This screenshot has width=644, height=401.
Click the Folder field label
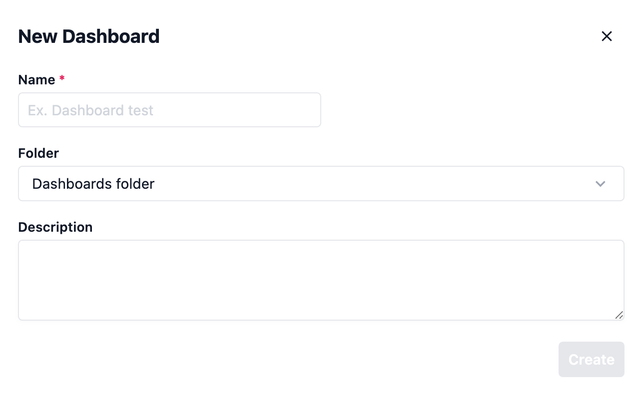tap(38, 153)
